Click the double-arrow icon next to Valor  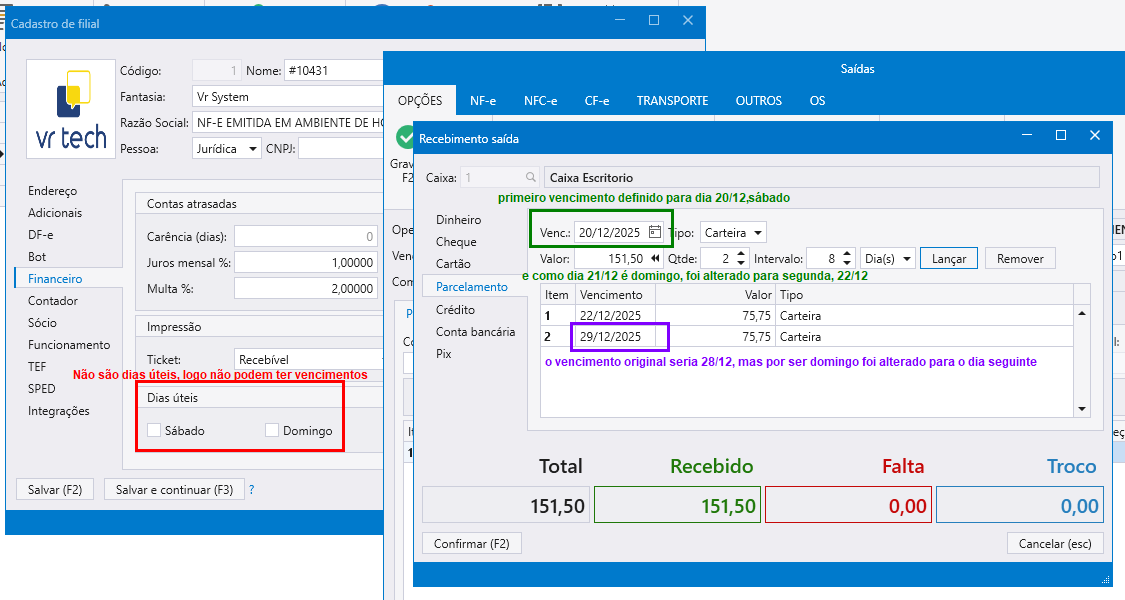[655, 258]
